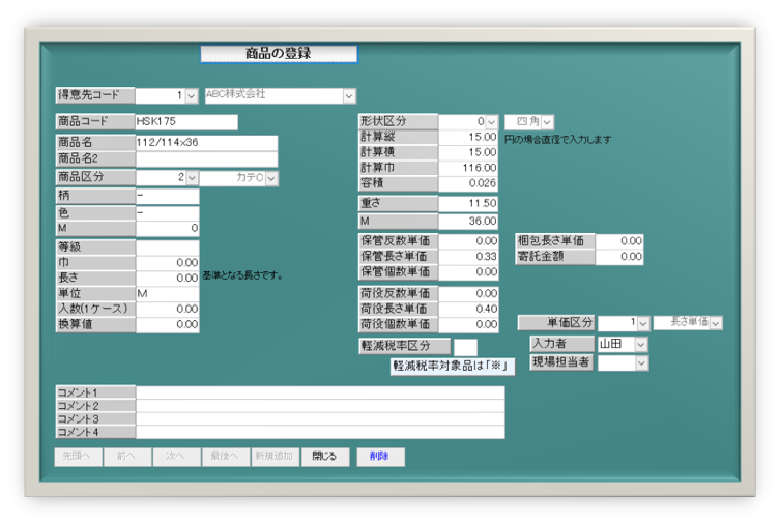The height and width of the screenshot is (524, 780).
Task: Click the 軽減税率区分 input box
Action: point(466,346)
